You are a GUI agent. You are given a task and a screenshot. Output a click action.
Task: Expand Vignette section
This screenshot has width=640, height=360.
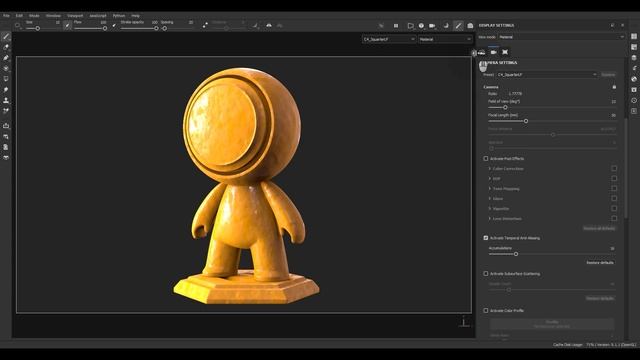[x=489, y=208]
